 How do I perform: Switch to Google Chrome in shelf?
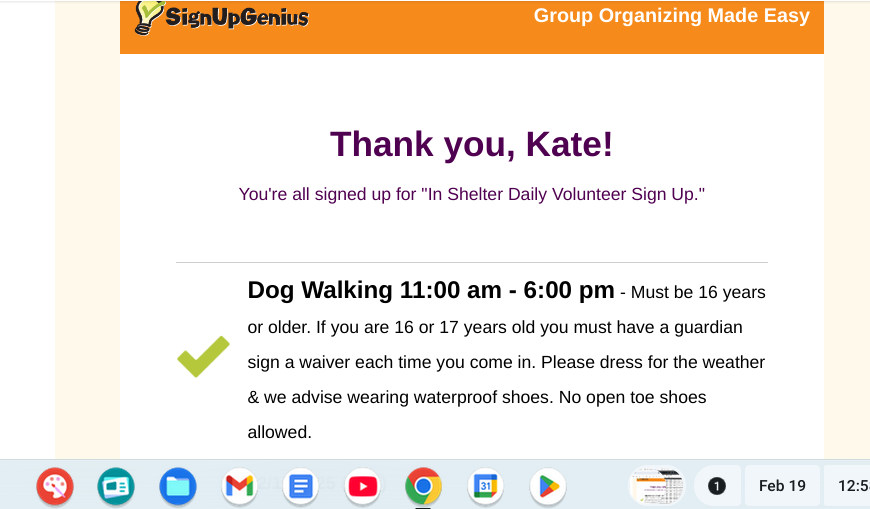click(x=423, y=487)
